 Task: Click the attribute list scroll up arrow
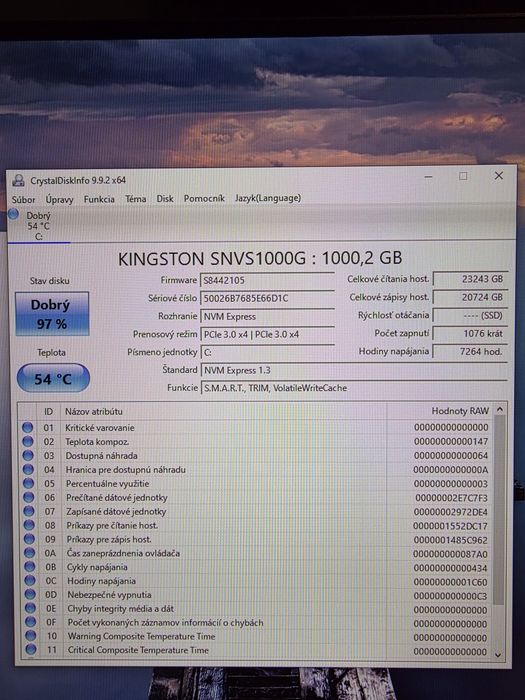[x=500, y=409]
